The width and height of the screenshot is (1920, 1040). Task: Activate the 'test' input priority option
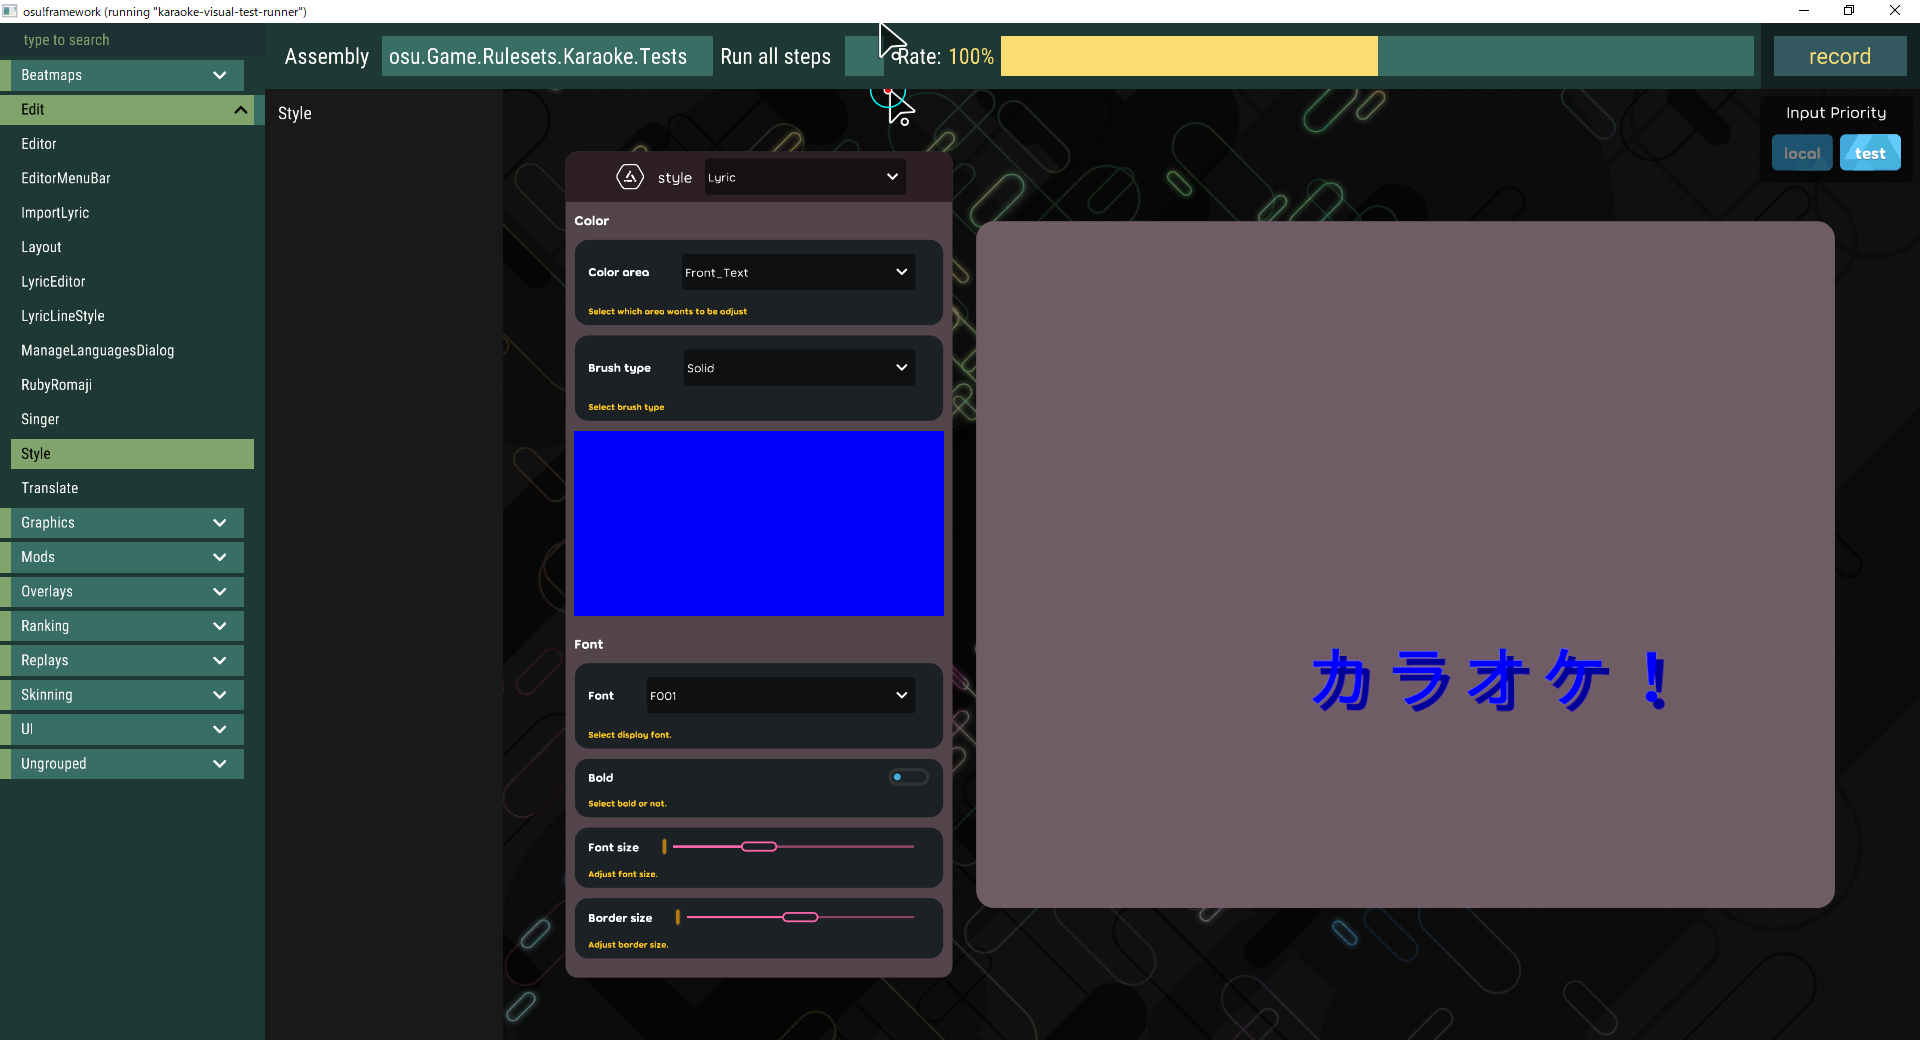point(1870,152)
